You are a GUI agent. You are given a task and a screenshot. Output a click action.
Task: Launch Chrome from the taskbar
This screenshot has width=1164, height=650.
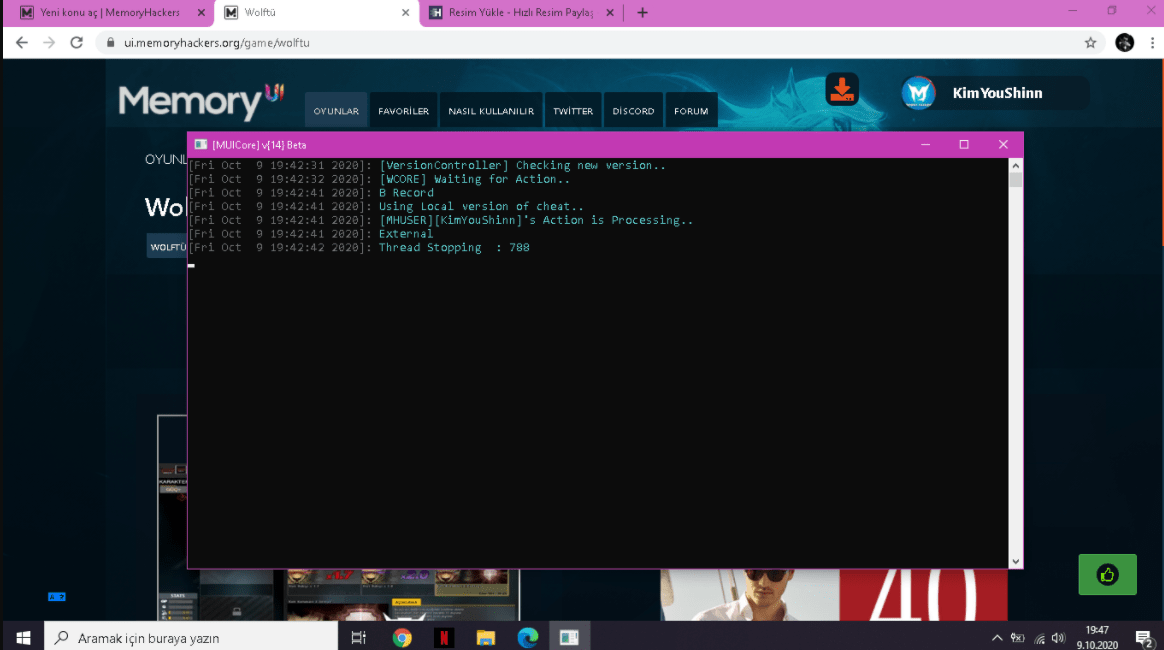pos(402,637)
